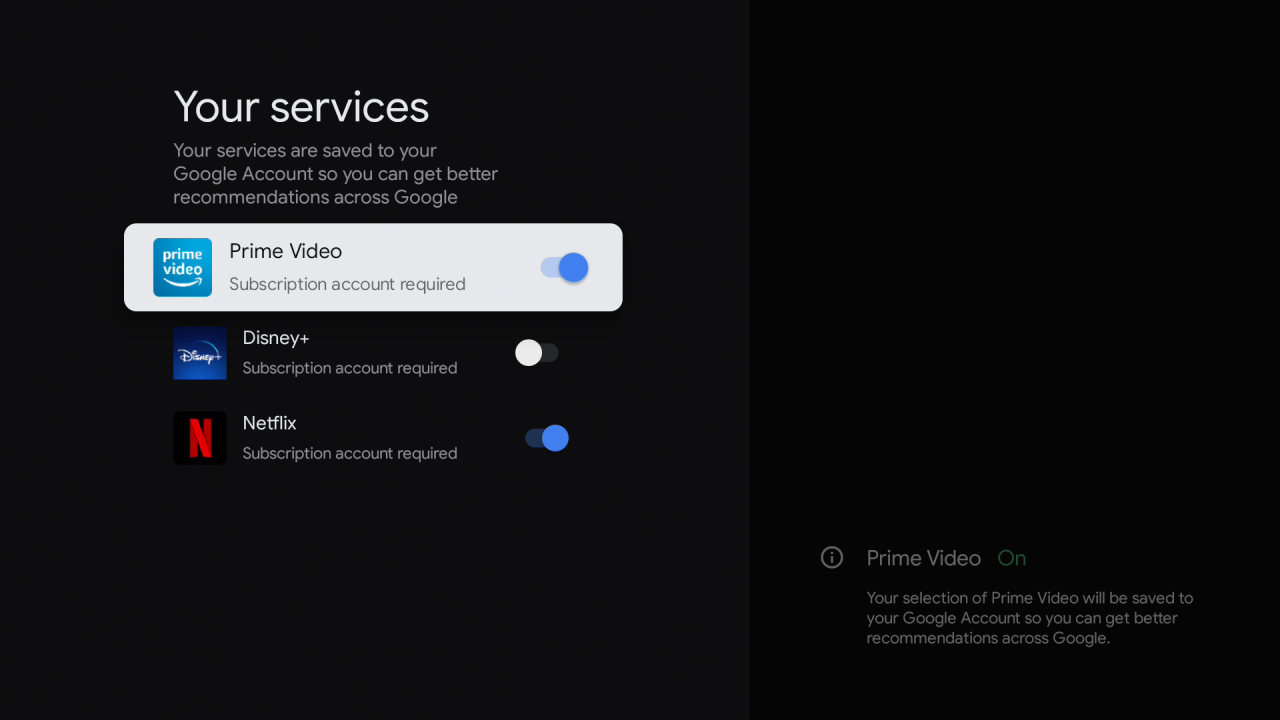Click the "Prime Video" title in info panel
This screenshot has width=1280, height=720.
(x=923, y=558)
